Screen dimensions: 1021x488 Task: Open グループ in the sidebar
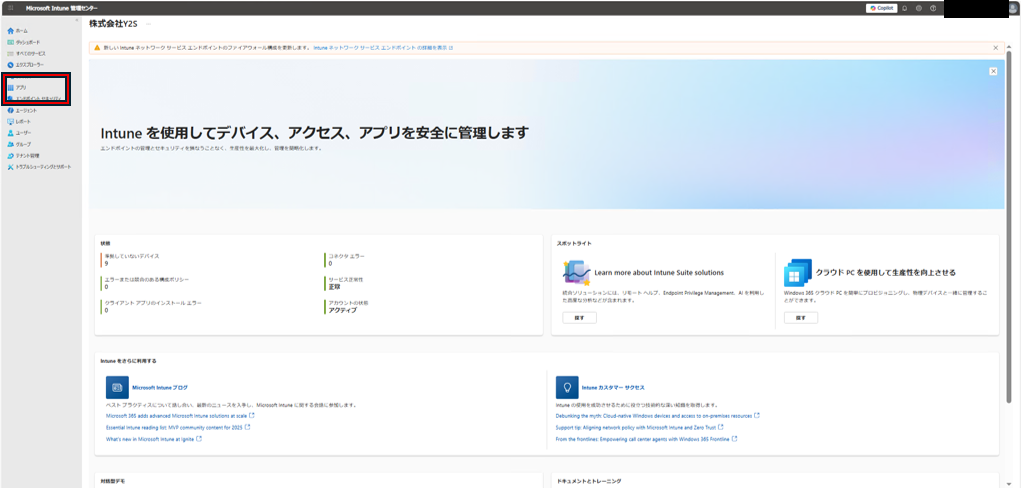23,144
